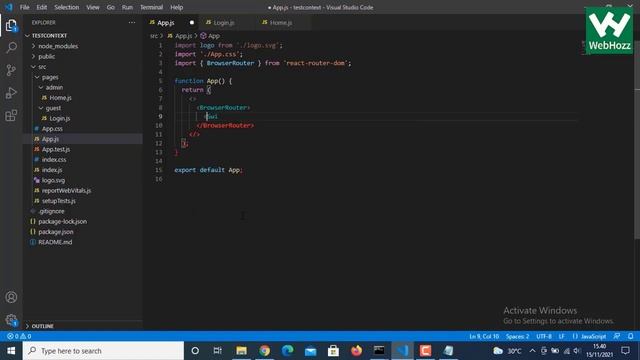640x360 pixels.
Task: Open the Action Center notification icon
Action: (x=625, y=351)
